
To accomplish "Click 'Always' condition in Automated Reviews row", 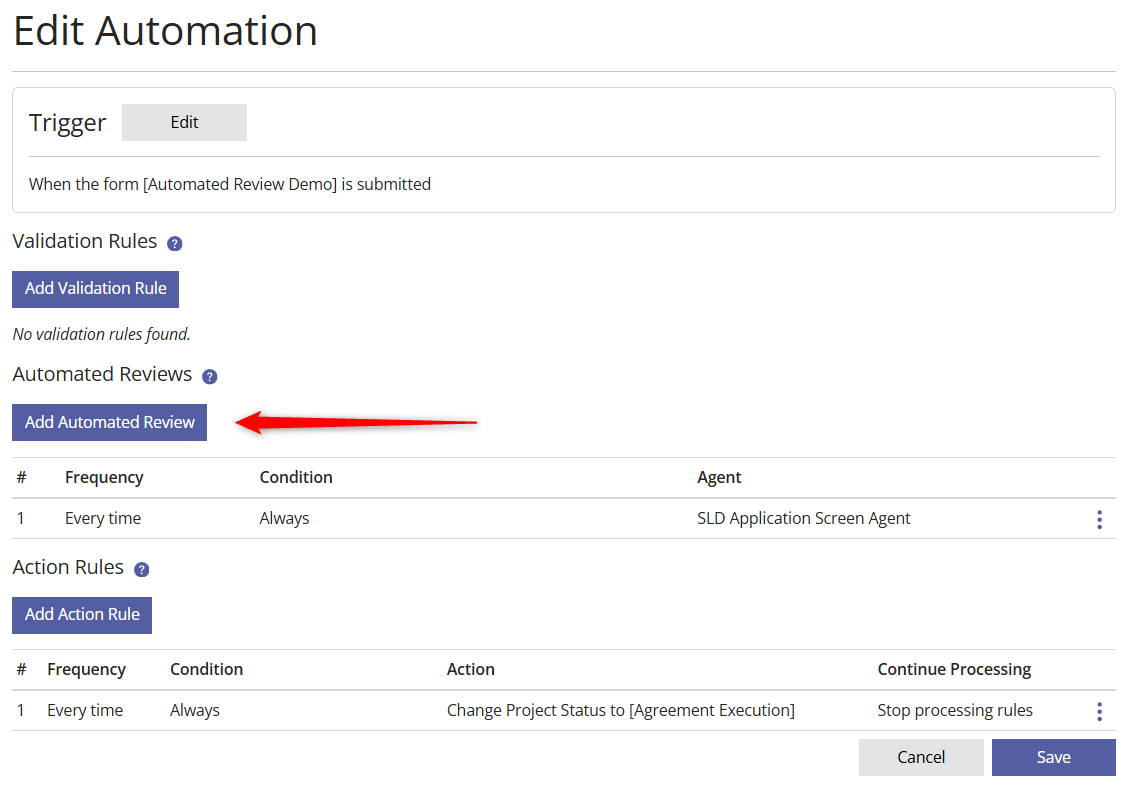I will coord(284,519).
